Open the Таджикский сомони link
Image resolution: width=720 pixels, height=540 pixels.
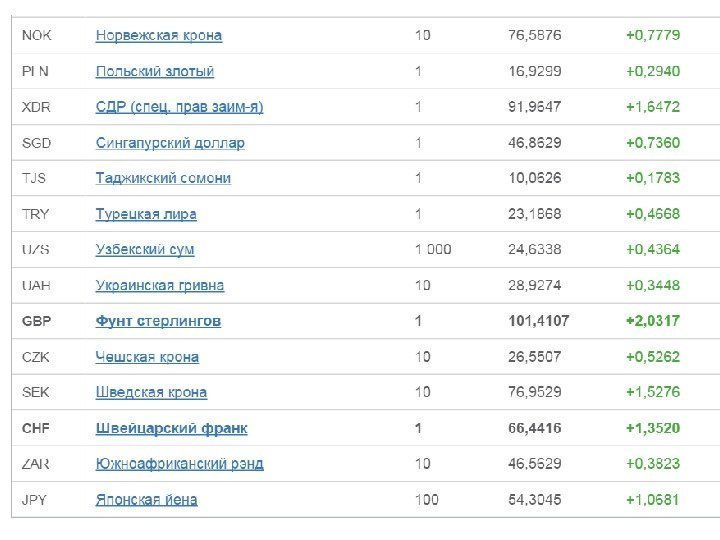pos(163,178)
